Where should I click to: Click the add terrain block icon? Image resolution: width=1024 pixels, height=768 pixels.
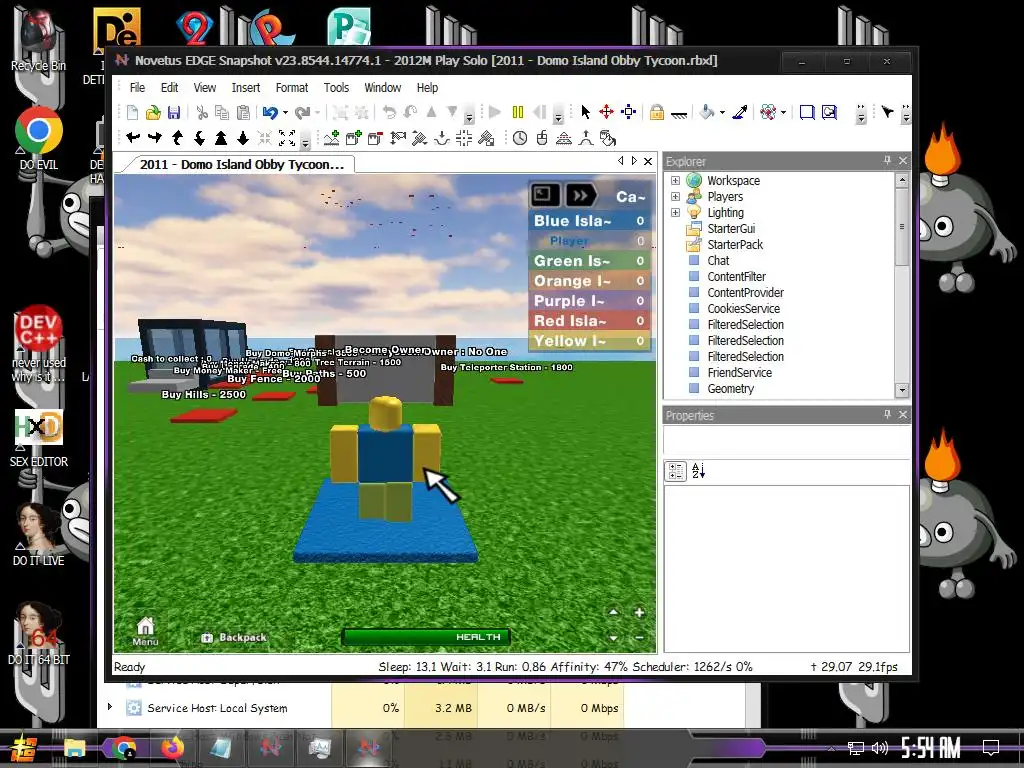point(353,138)
